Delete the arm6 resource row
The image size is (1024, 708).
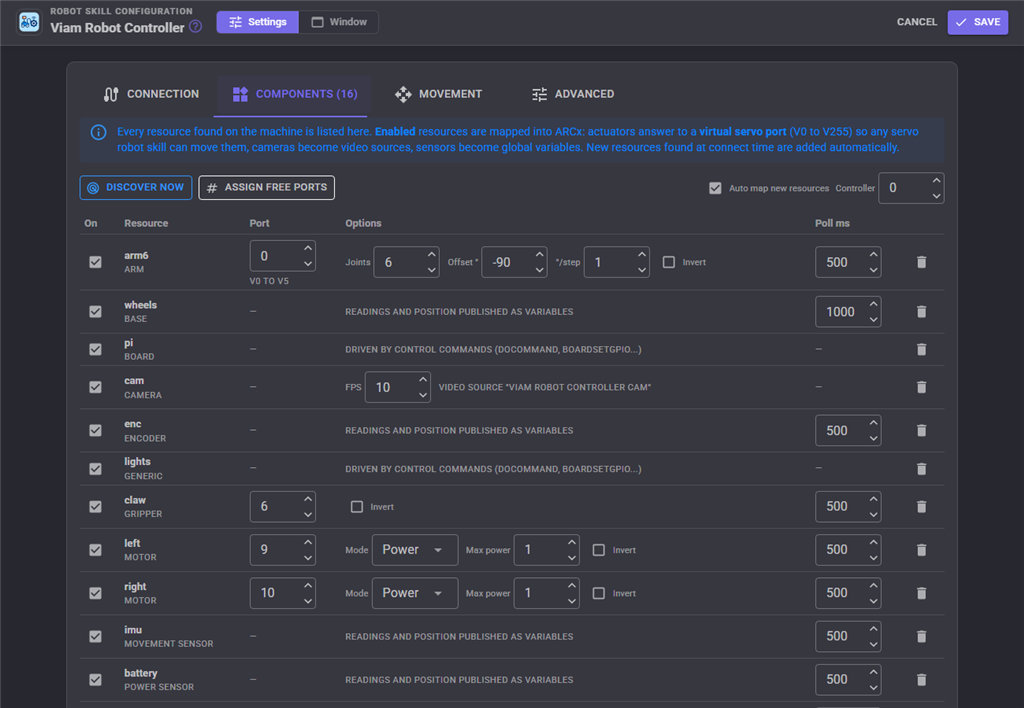[x=921, y=262]
